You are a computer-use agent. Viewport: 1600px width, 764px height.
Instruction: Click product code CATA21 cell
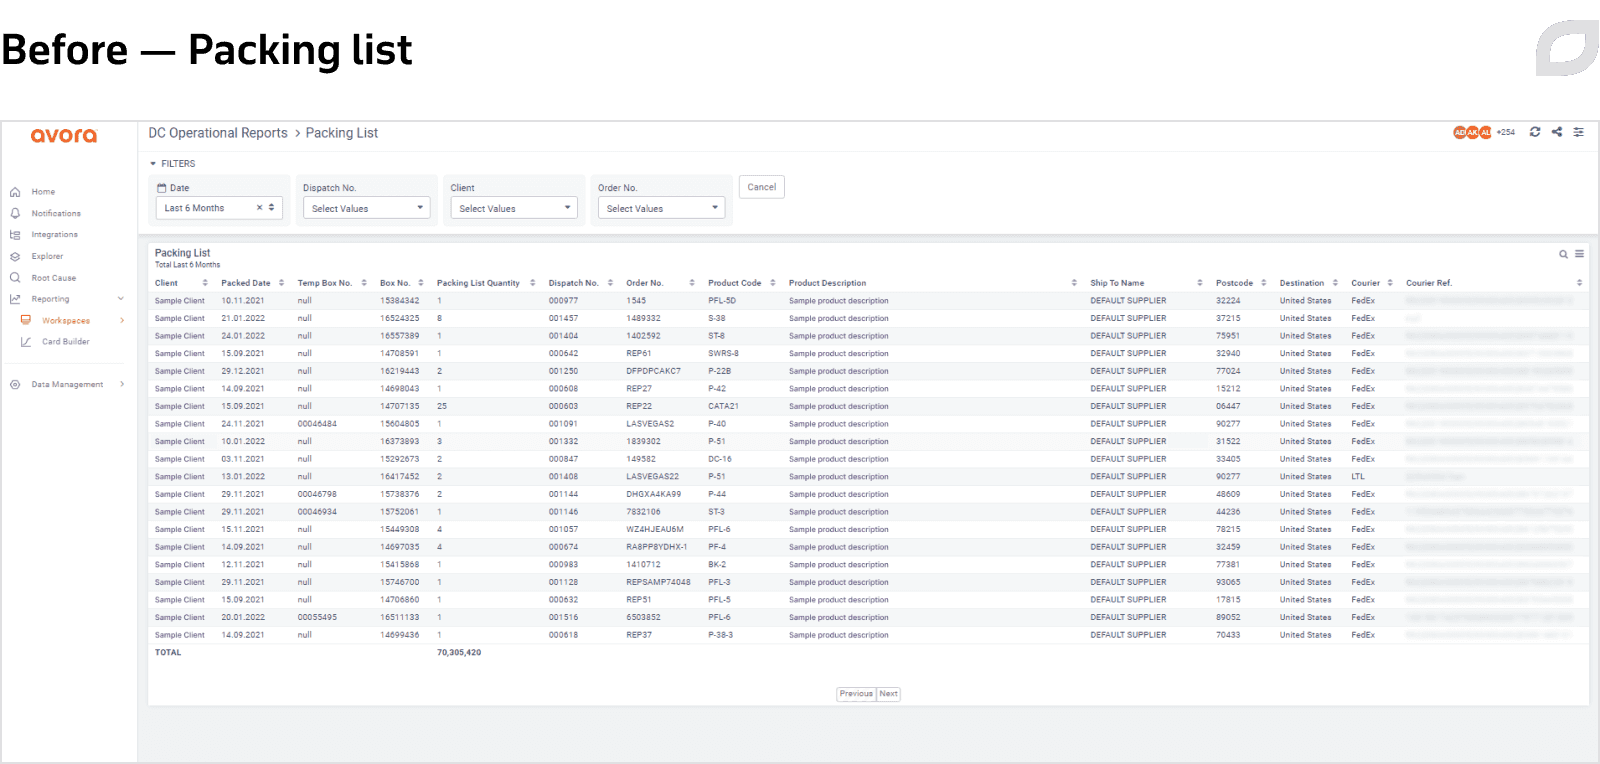pyautogui.click(x=723, y=406)
